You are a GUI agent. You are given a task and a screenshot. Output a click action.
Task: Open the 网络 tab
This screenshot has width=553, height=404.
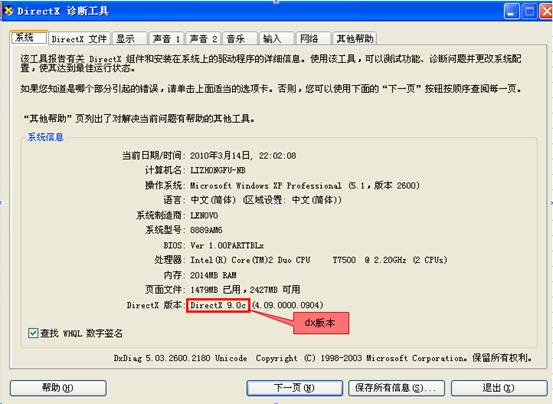(314, 38)
